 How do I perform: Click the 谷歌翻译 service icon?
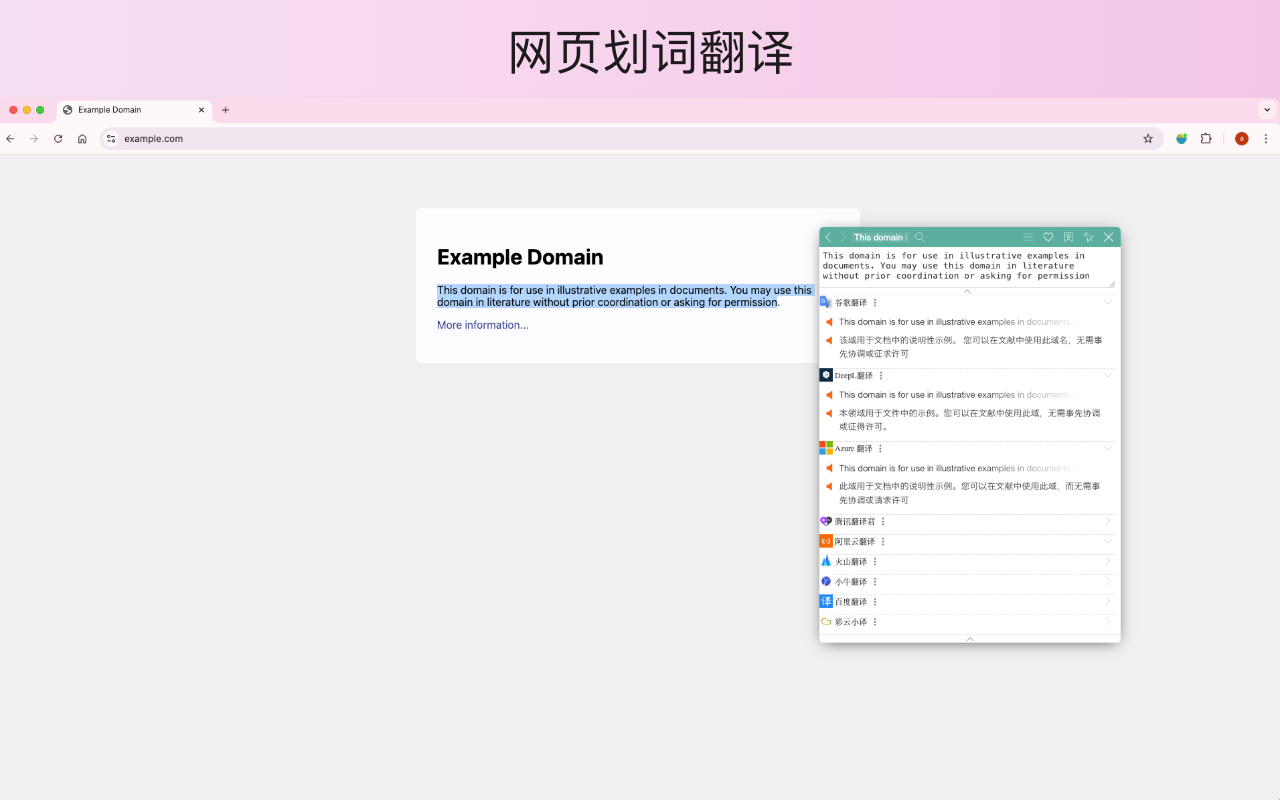(824, 302)
